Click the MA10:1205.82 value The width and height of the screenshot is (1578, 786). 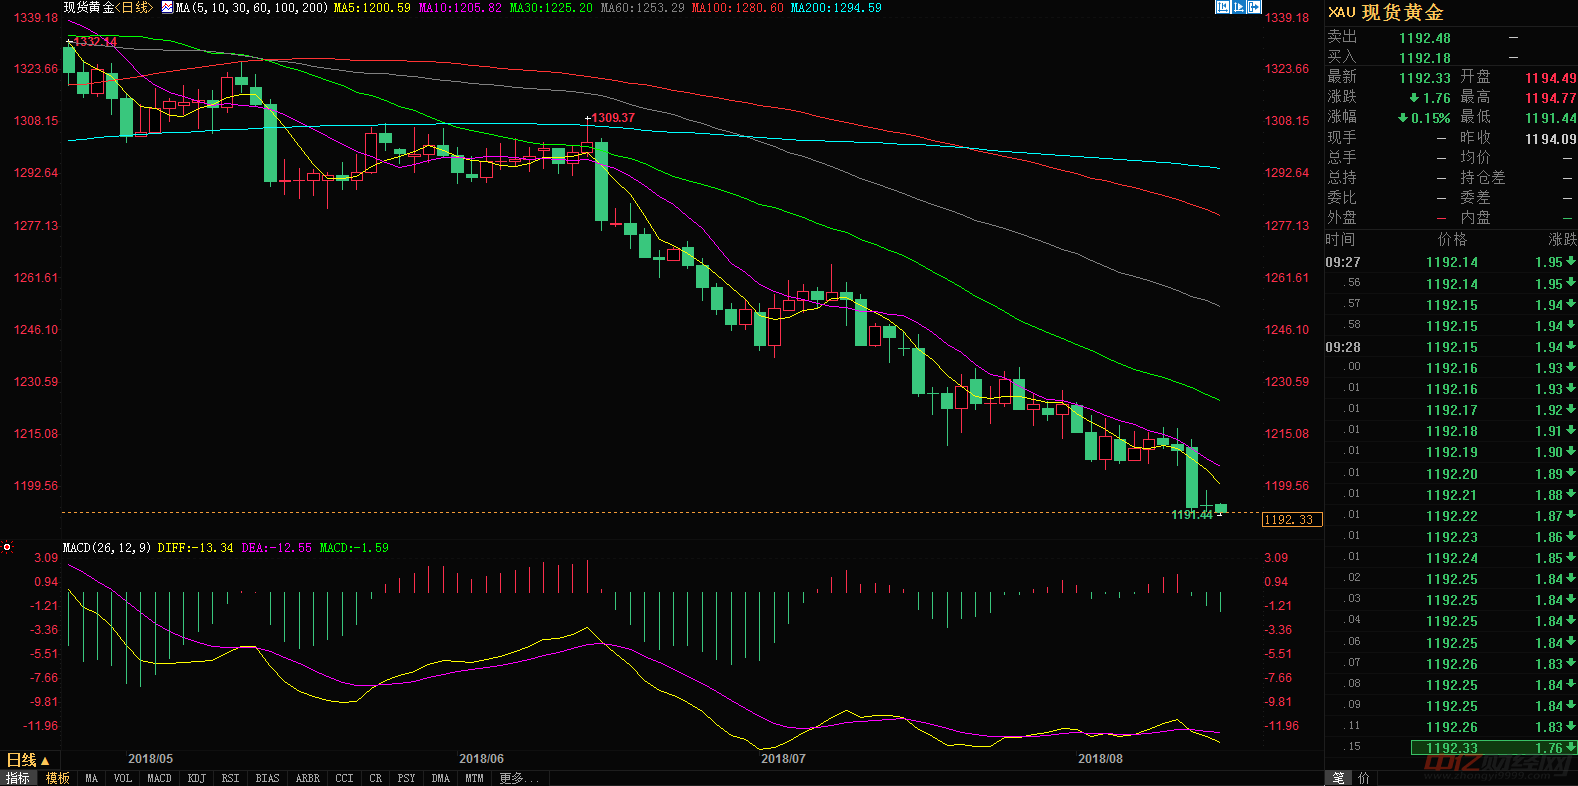point(460,7)
